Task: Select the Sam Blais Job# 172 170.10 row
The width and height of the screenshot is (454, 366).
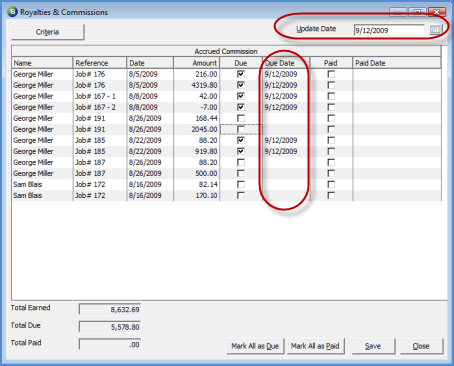Action: click(226, 195)
